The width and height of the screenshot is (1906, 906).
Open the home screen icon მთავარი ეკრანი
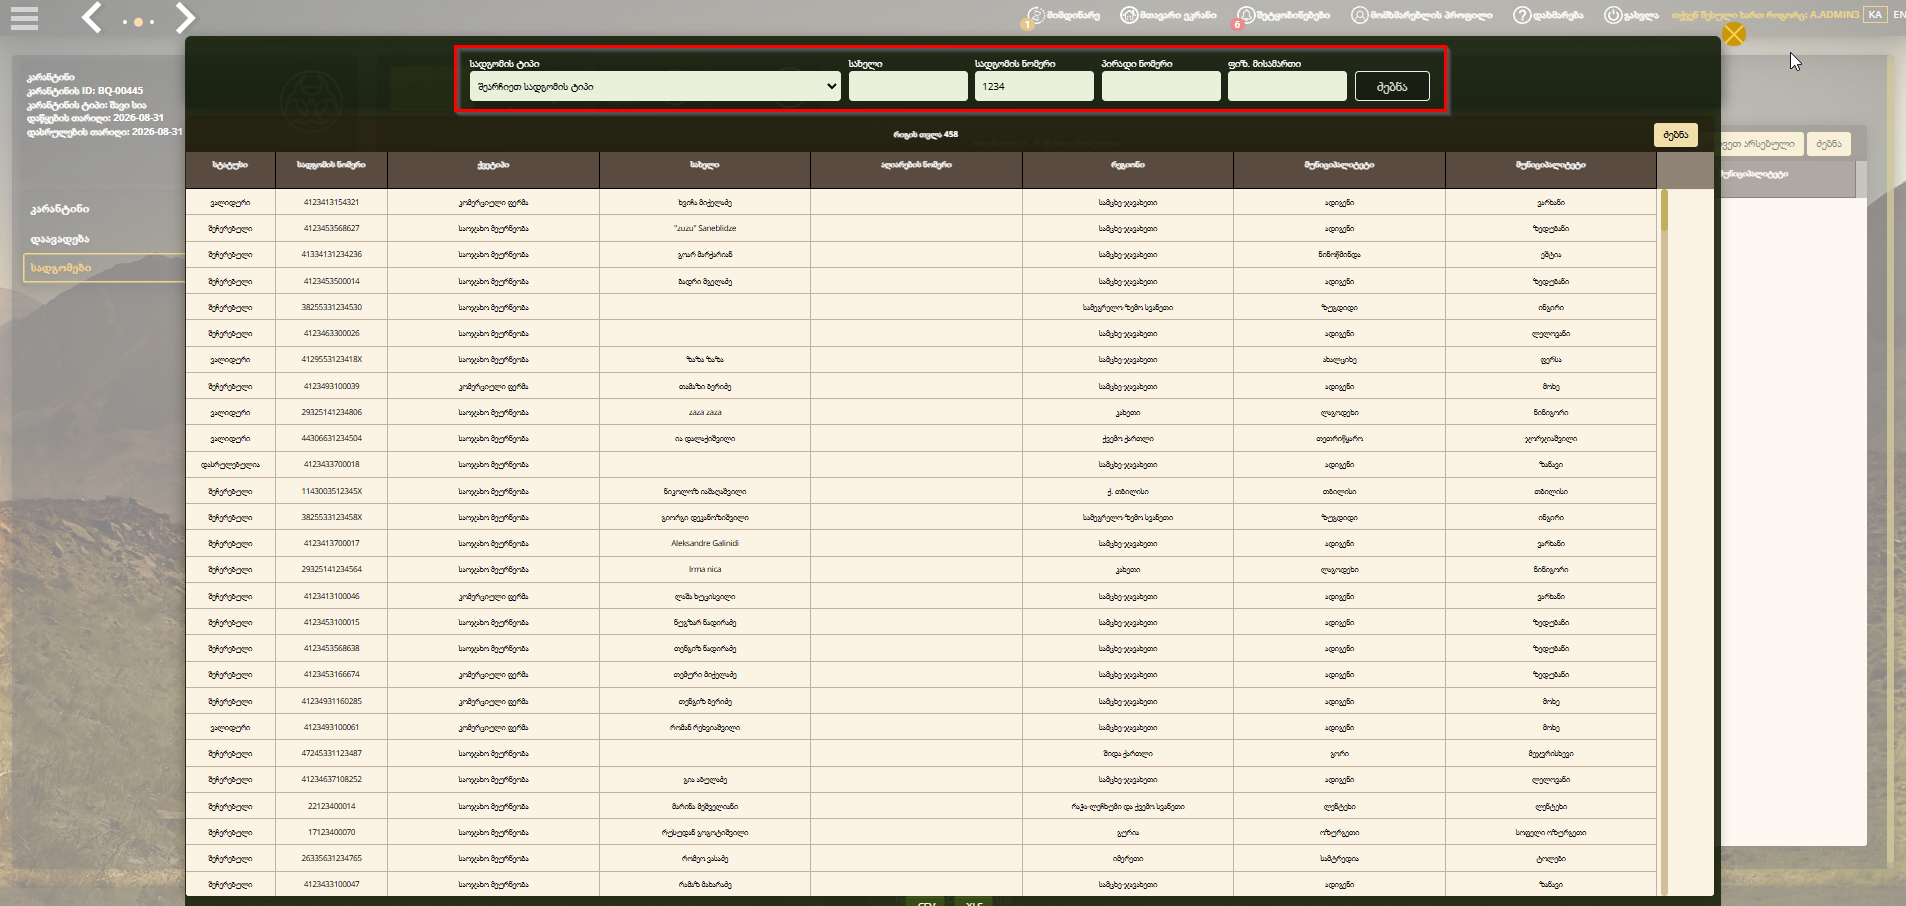point(1129,15)
